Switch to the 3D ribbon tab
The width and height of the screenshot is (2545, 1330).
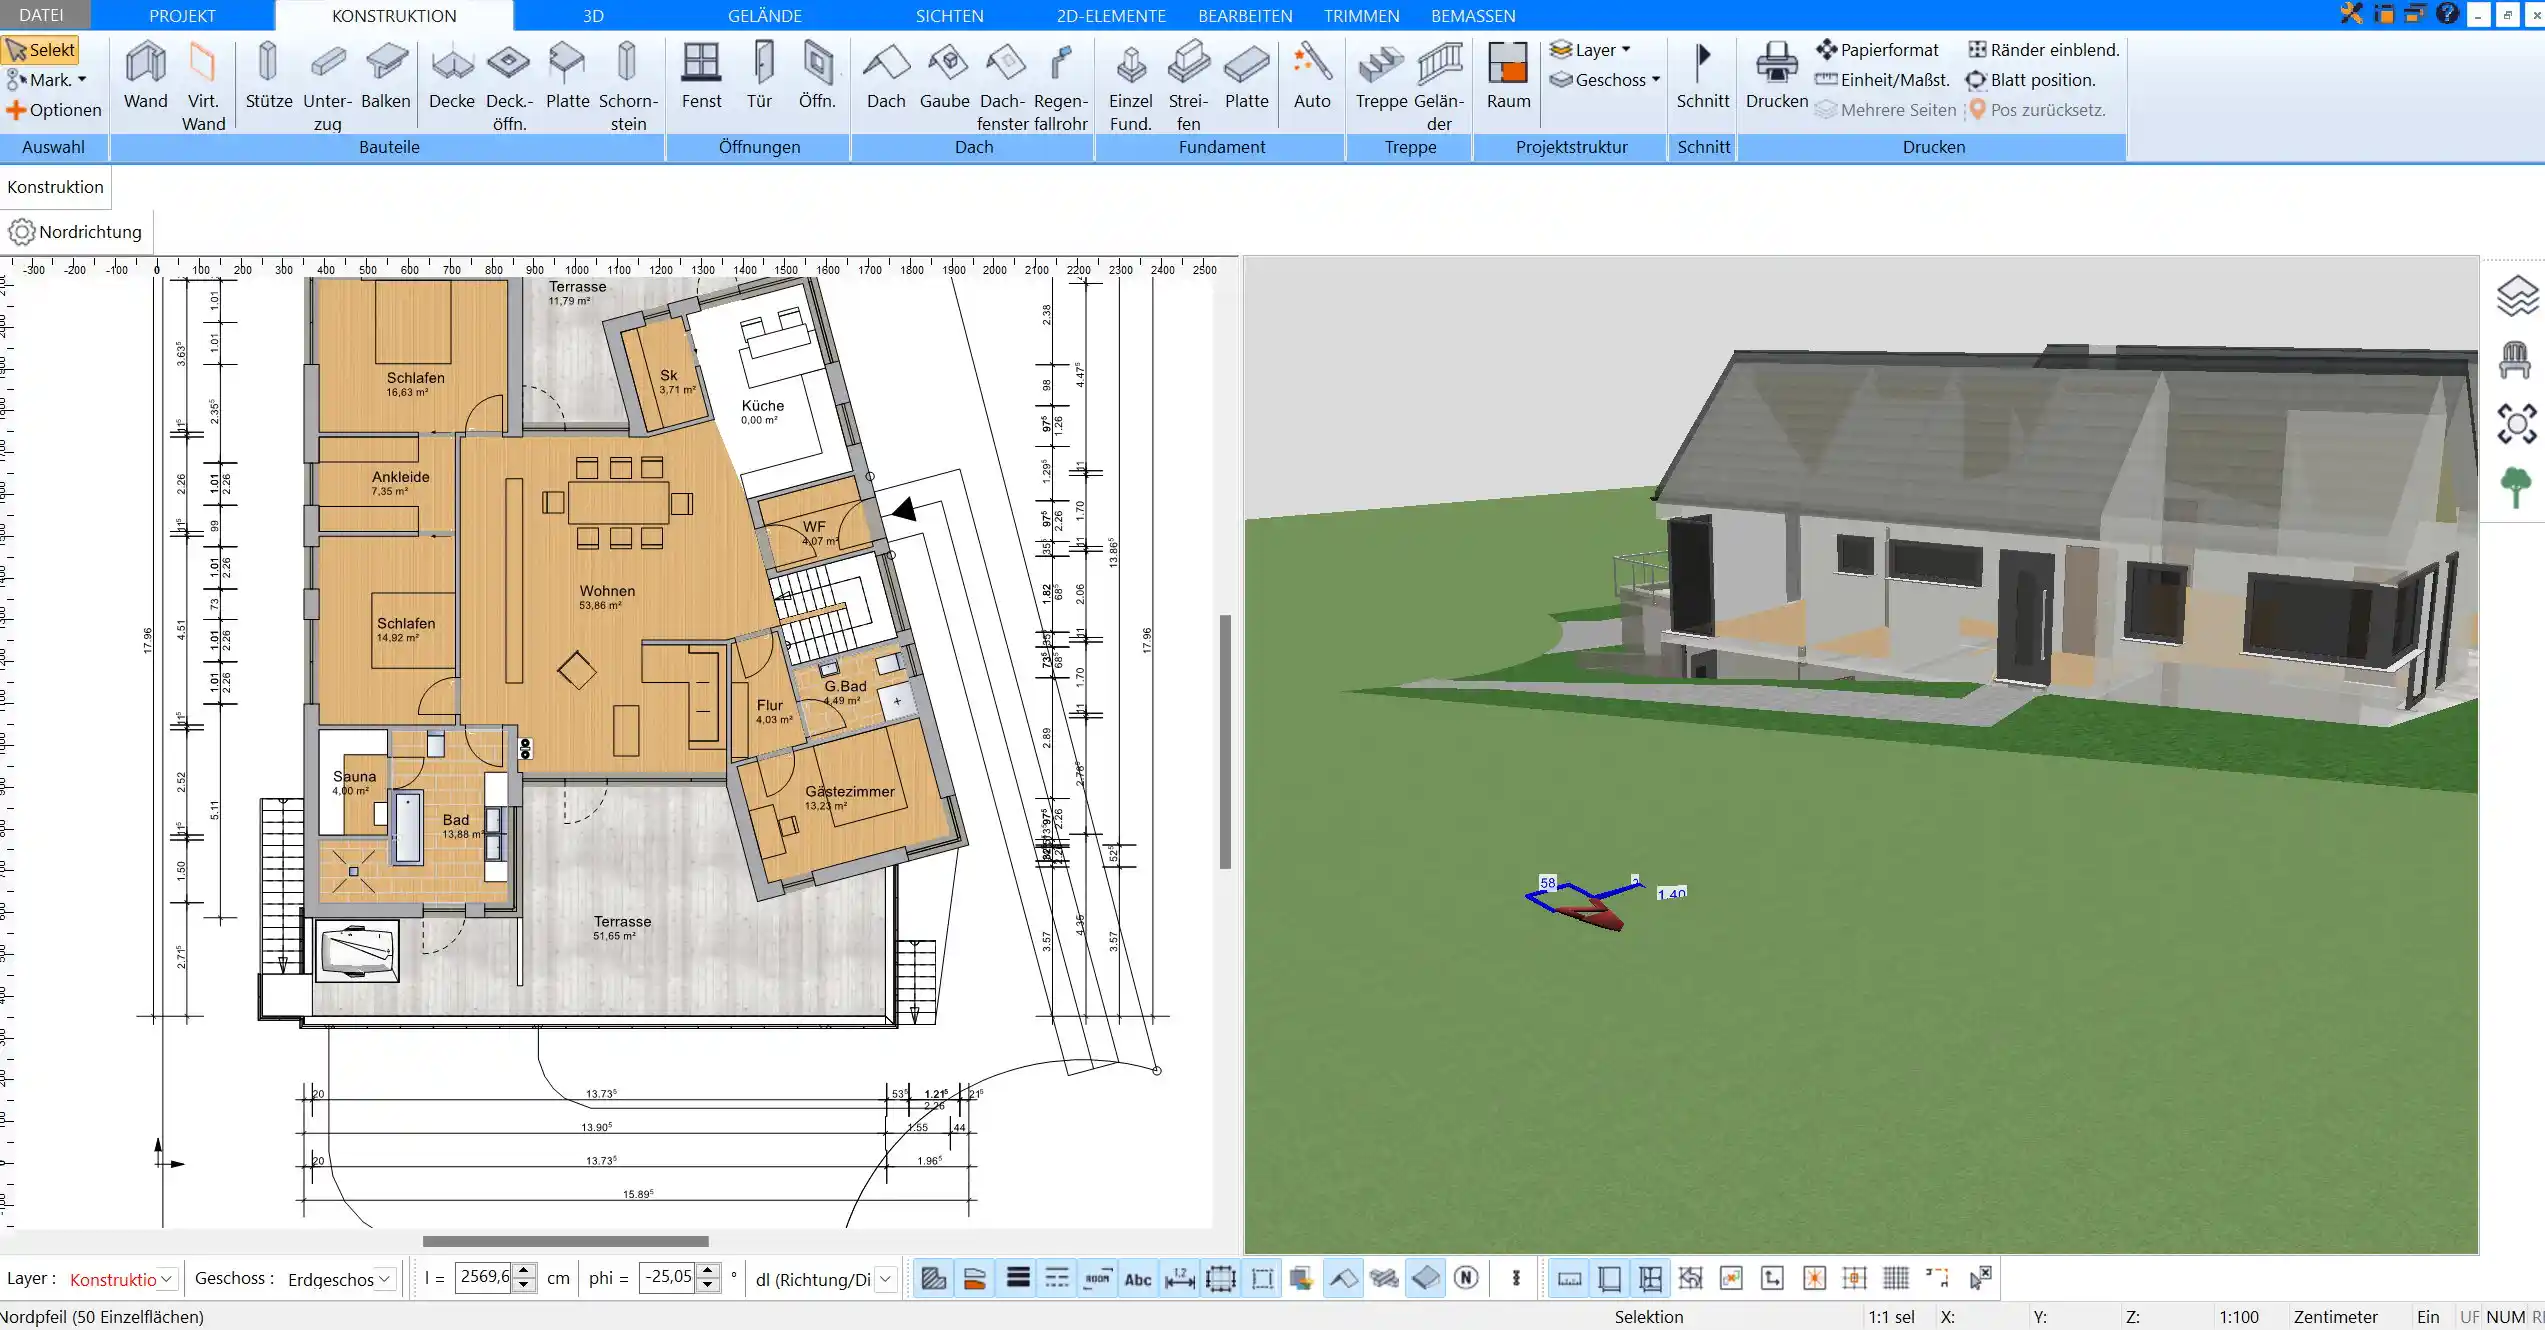(x=593, y=15)
